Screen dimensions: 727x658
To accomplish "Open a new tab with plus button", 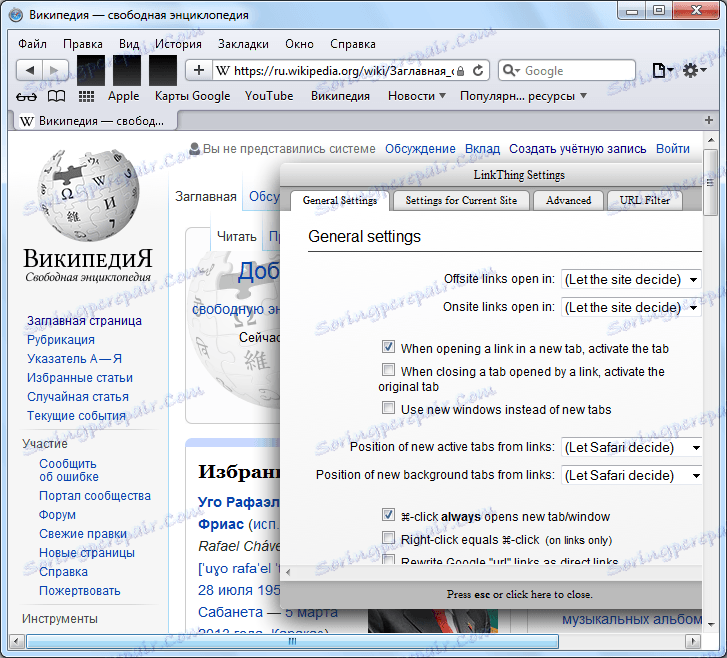I will [708, 121].
